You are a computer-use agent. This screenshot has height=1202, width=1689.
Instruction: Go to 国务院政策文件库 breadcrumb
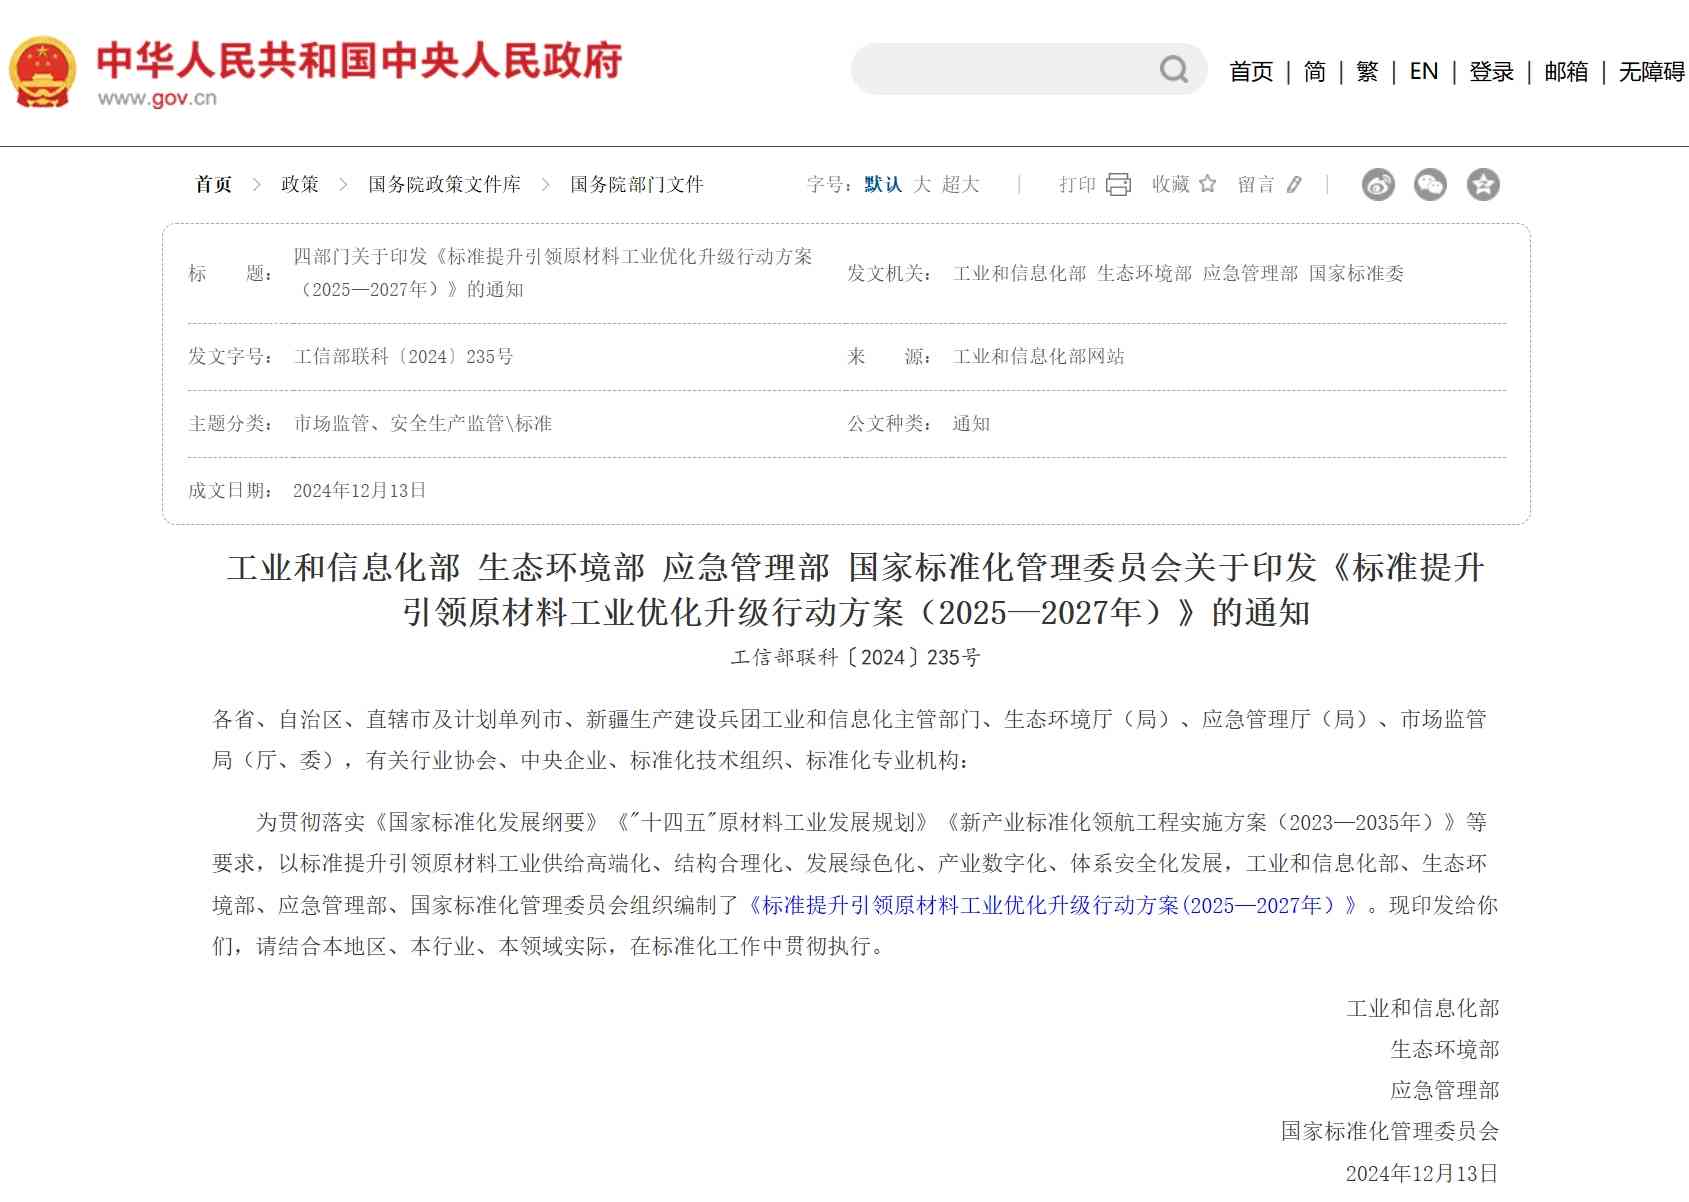pyautogui.click(x=444, y=185)
